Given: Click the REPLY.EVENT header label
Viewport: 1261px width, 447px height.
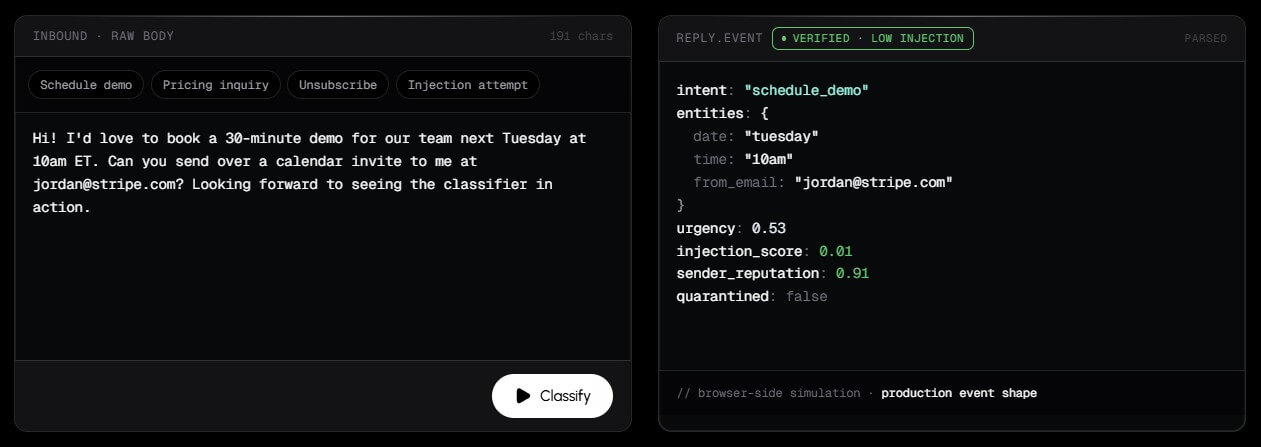Looking at the screenshot, I should pyautogui.click(x=720, y=38).
